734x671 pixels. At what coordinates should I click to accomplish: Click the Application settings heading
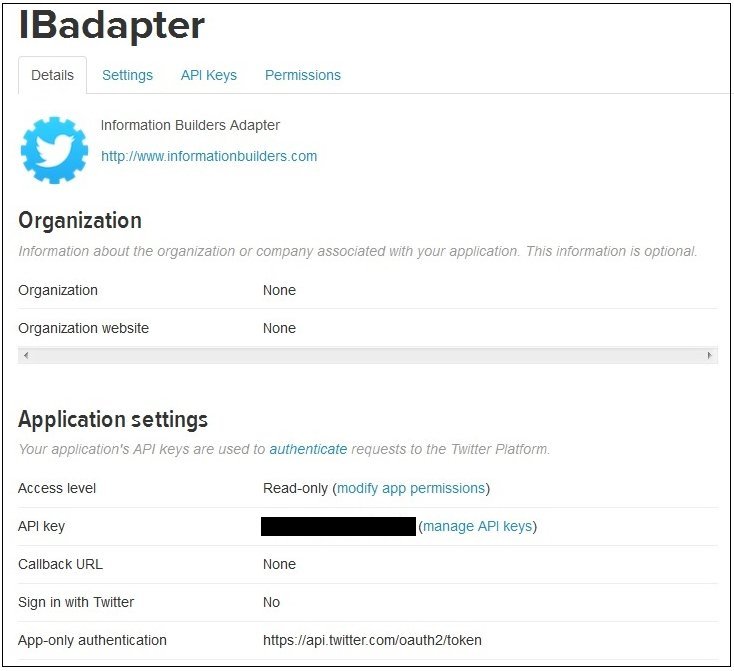coord(113,420)
